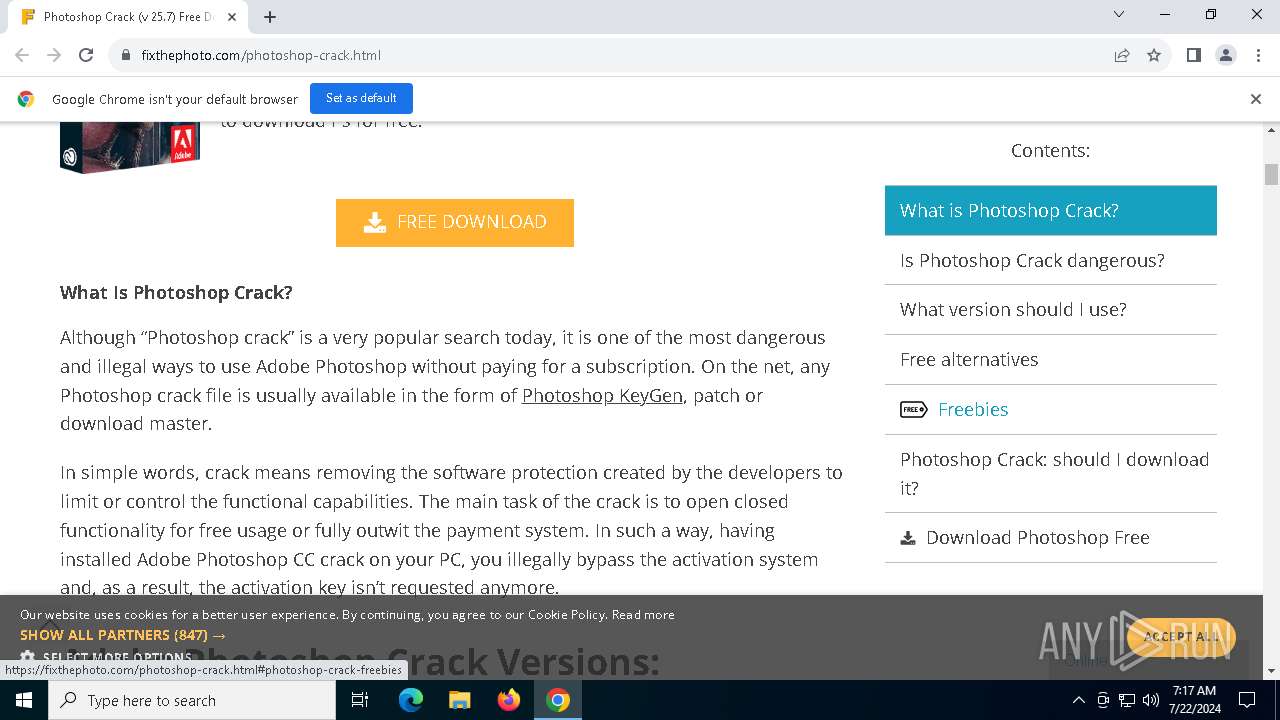This screenshot has width=1280, height=720.
Task: Click the Contents: sidebar heading
Action: pyautogui.click(x=1050, y=150)
